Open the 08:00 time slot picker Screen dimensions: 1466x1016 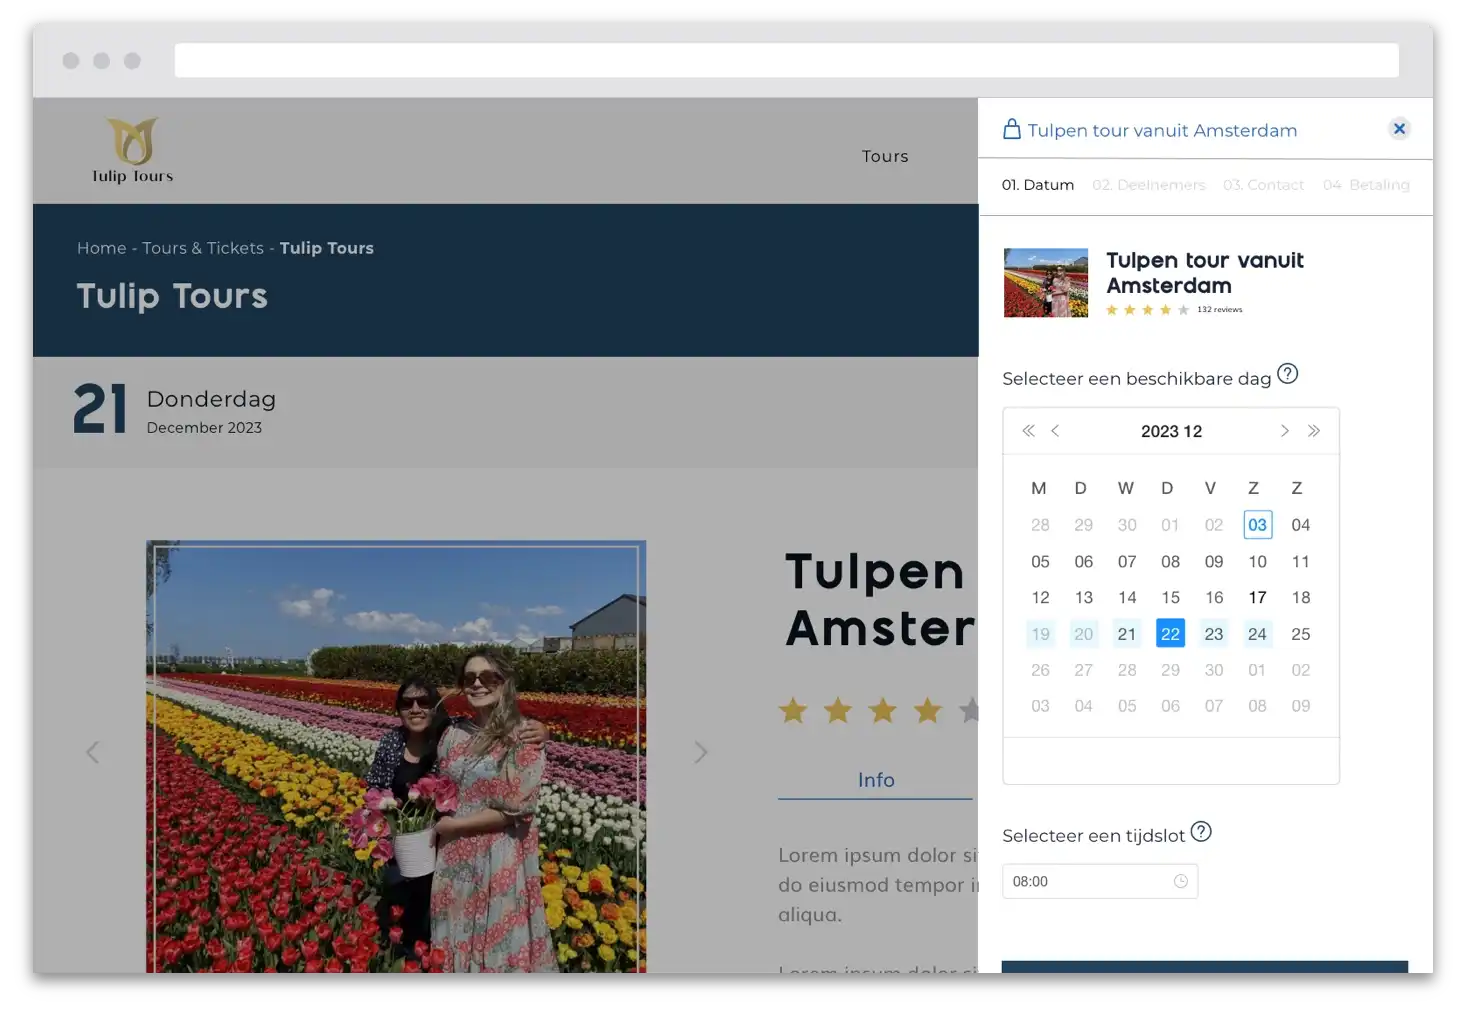click(x=1089, y=881)
